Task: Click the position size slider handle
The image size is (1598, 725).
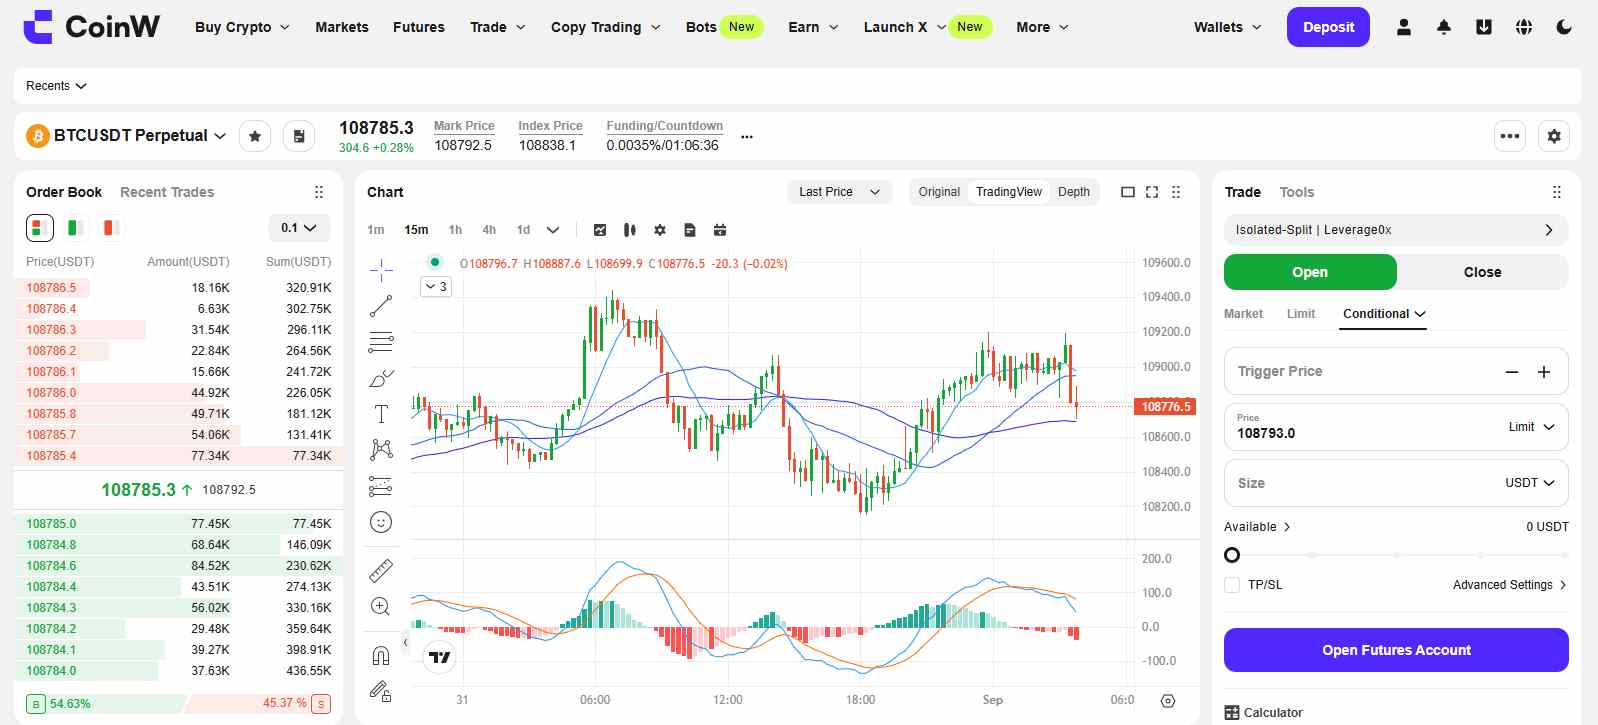Action: 1232,555
